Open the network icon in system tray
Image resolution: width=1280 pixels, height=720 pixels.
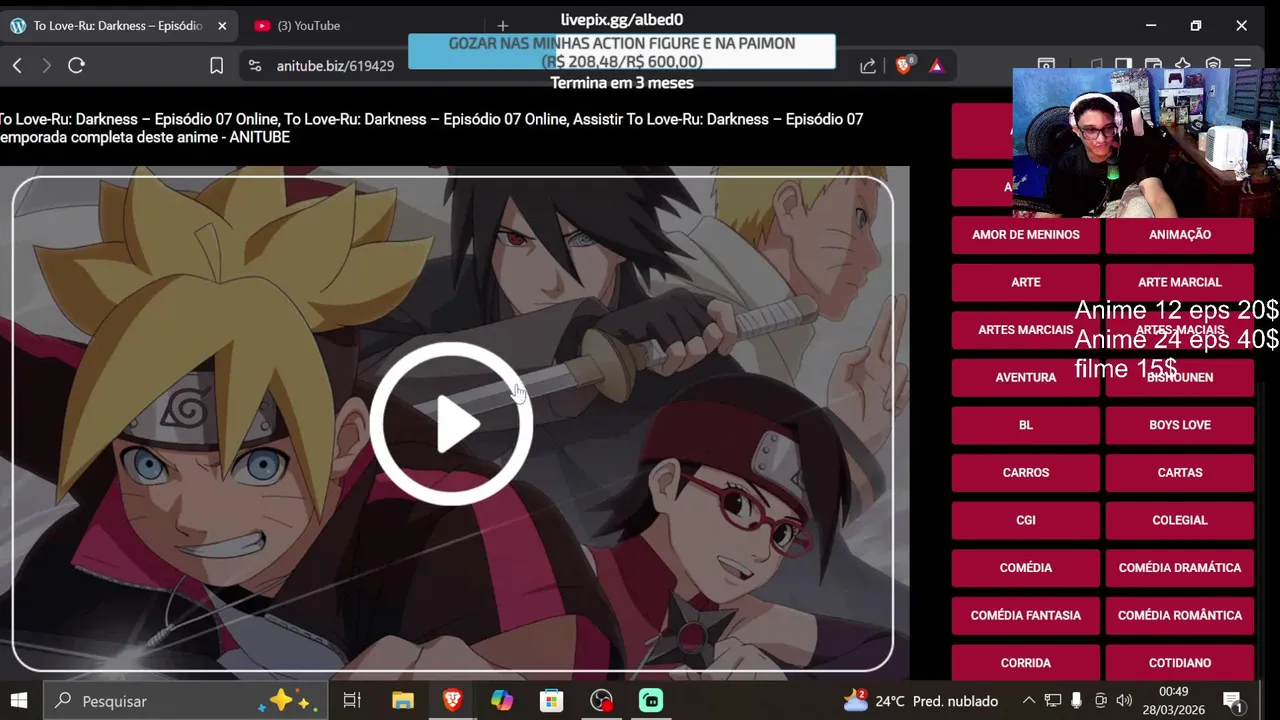tap(1052, 701)
